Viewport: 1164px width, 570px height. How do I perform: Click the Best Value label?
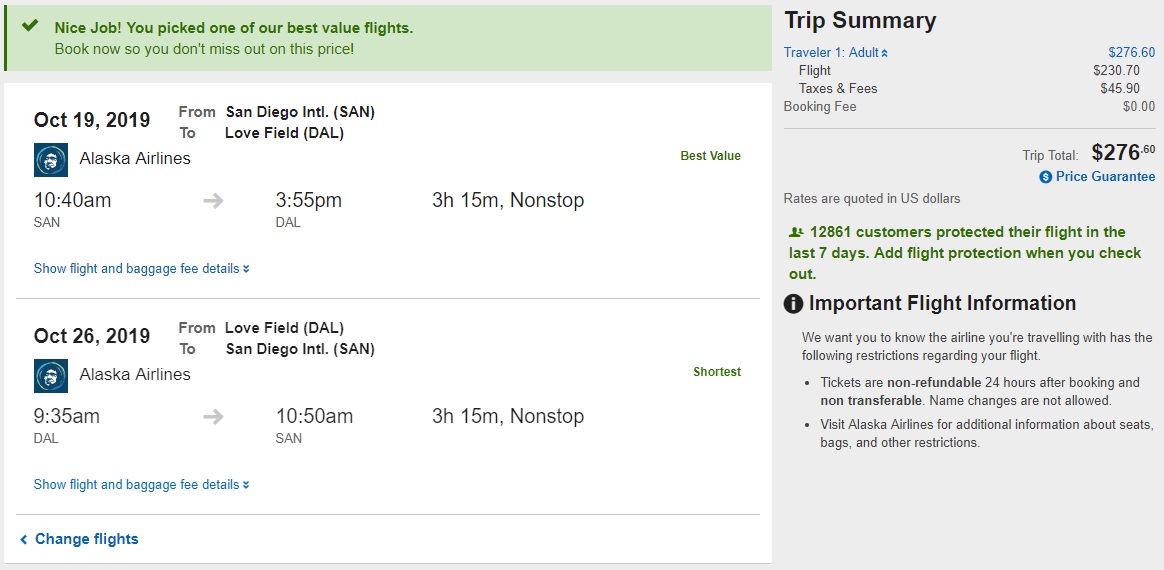(710, 156)
